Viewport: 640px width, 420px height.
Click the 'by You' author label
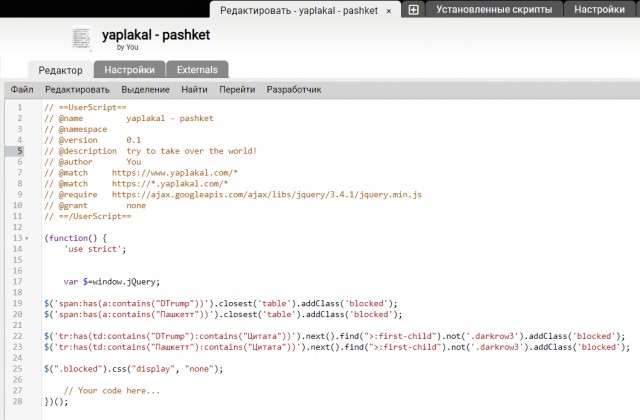coord(127,47)
